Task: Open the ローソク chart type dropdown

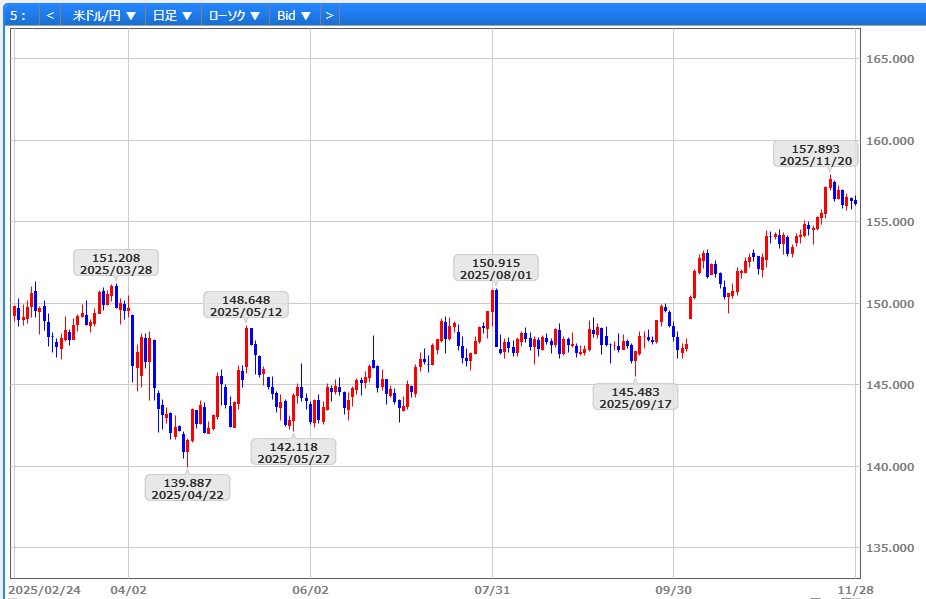Action: (x=234, y=16)
